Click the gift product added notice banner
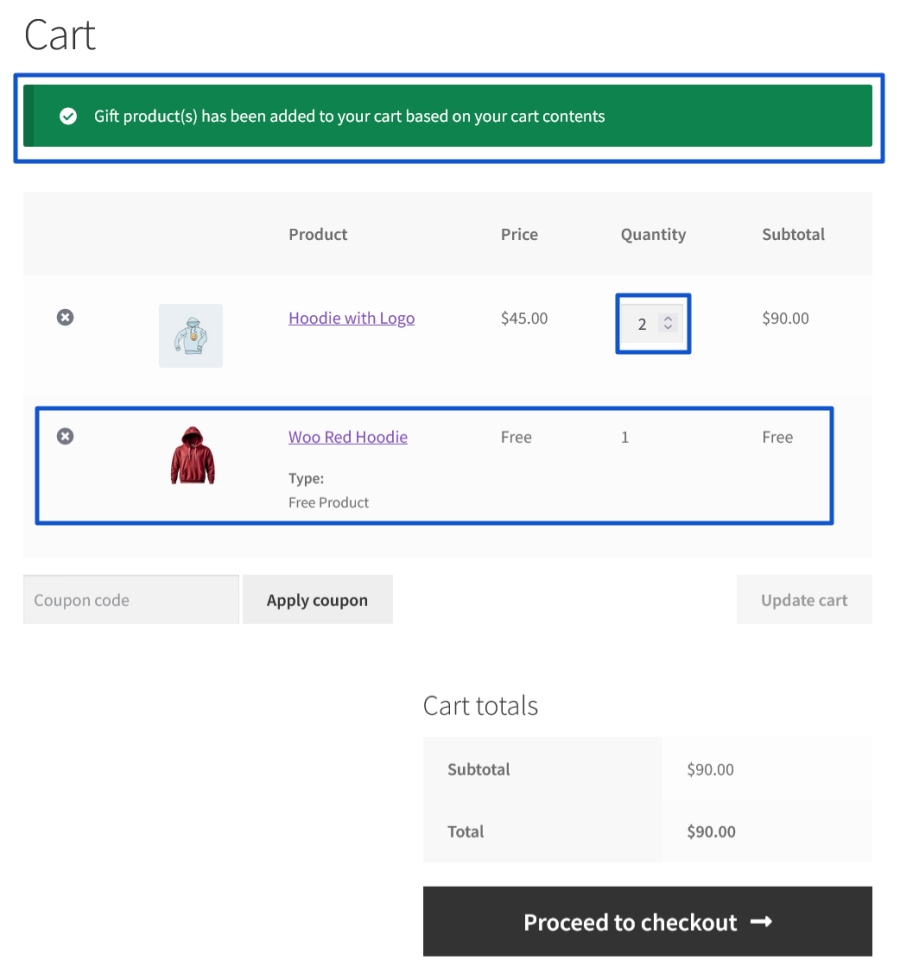The width and height of the screenshot is (900, 979). coord(448,116)
